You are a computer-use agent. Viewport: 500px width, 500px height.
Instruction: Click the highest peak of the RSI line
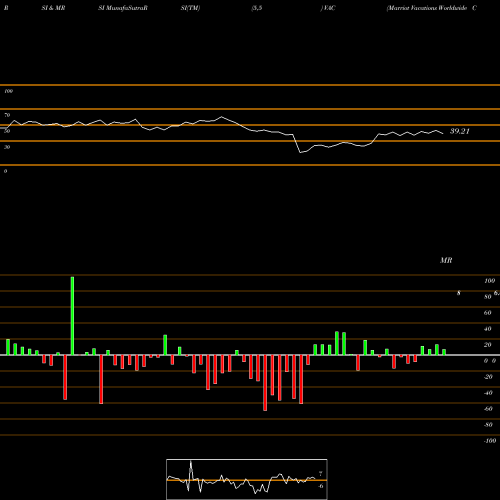click(222, 117)
